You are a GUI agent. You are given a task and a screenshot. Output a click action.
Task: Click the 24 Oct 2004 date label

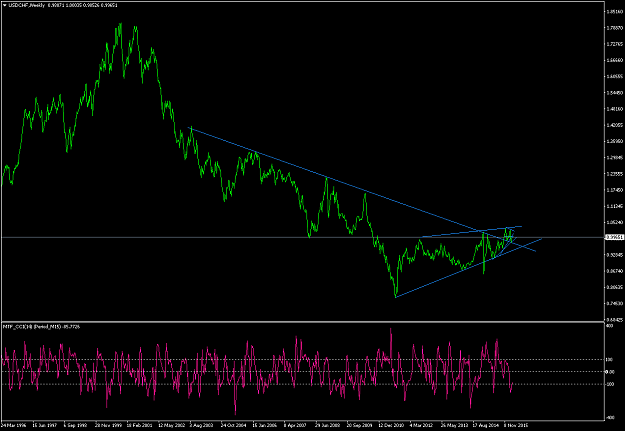coord(233,425)
